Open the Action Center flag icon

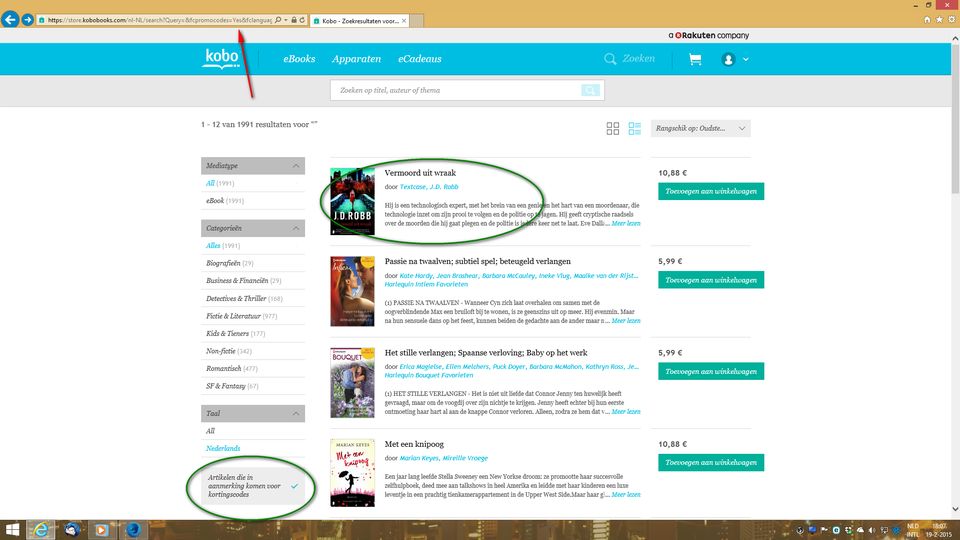click(824, 530)
